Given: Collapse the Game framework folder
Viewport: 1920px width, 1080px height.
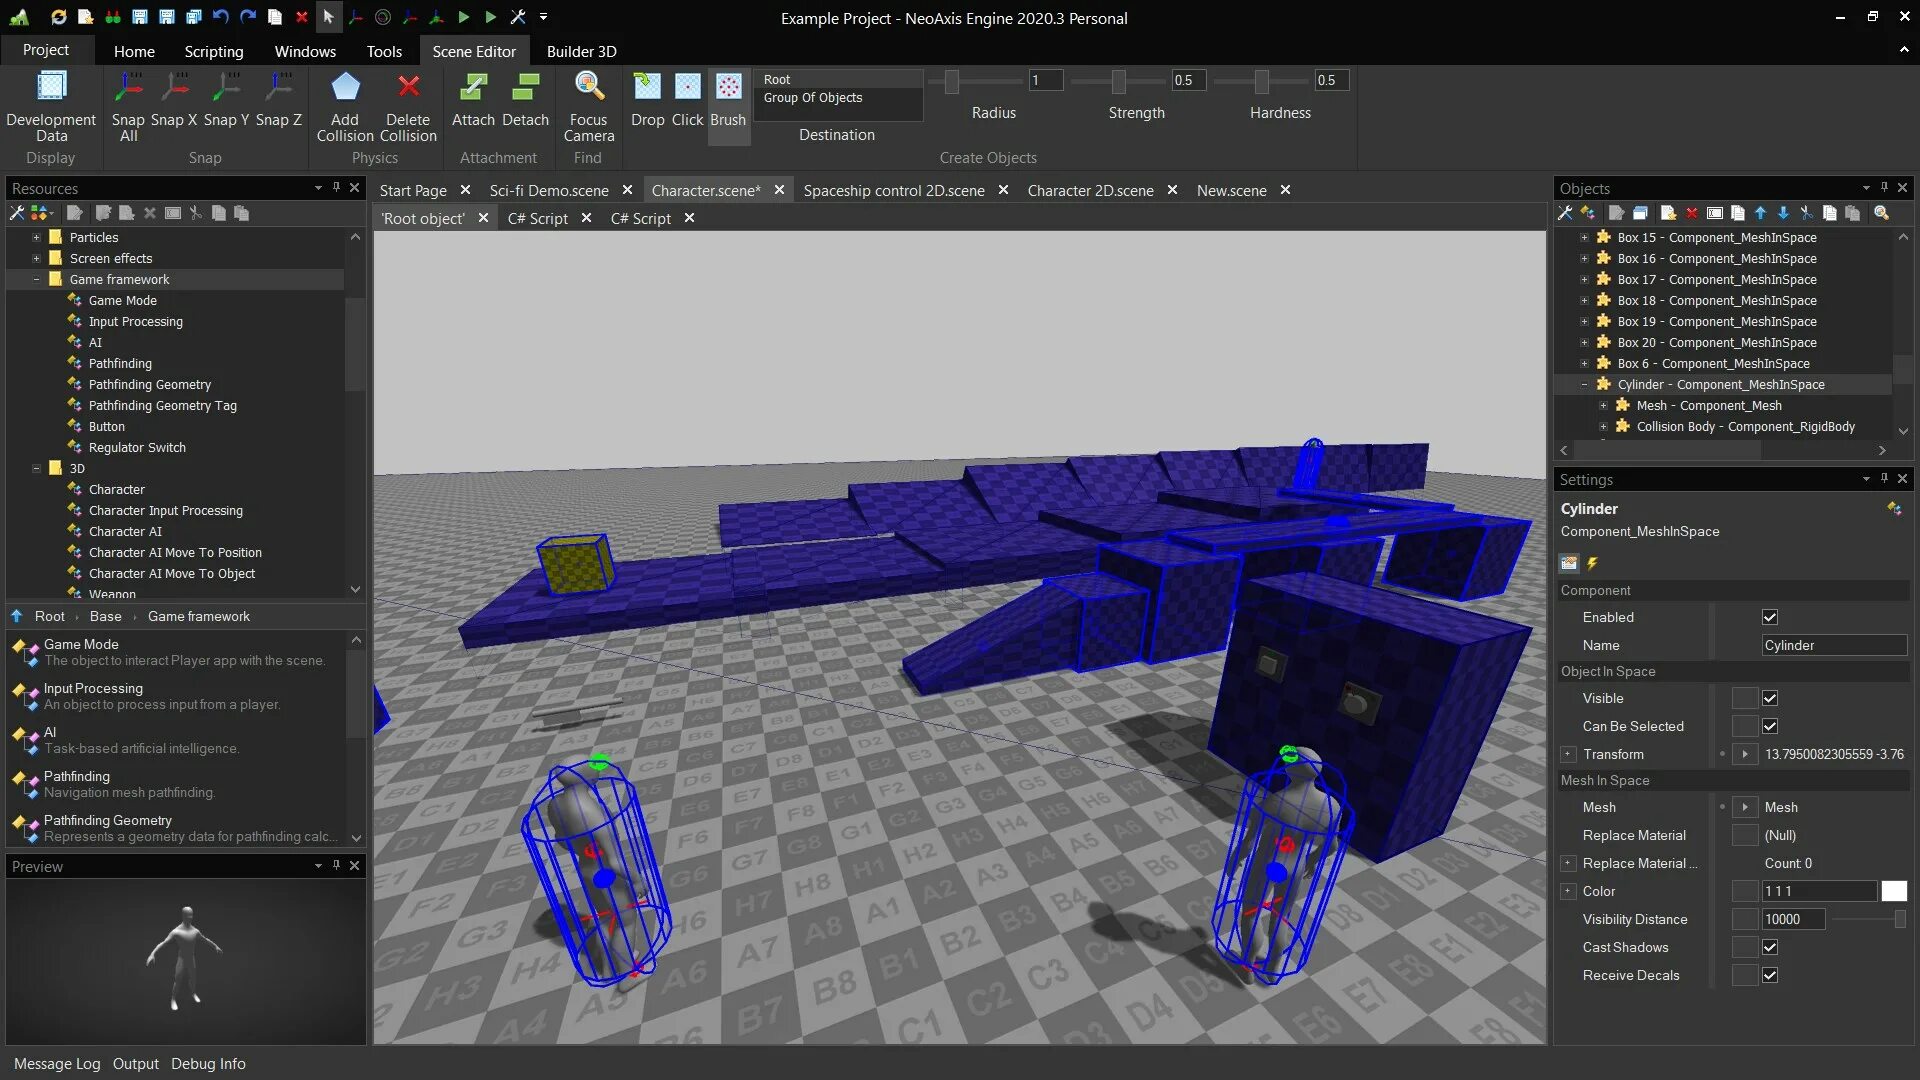Looking at the screenshot, I should 36,279.
